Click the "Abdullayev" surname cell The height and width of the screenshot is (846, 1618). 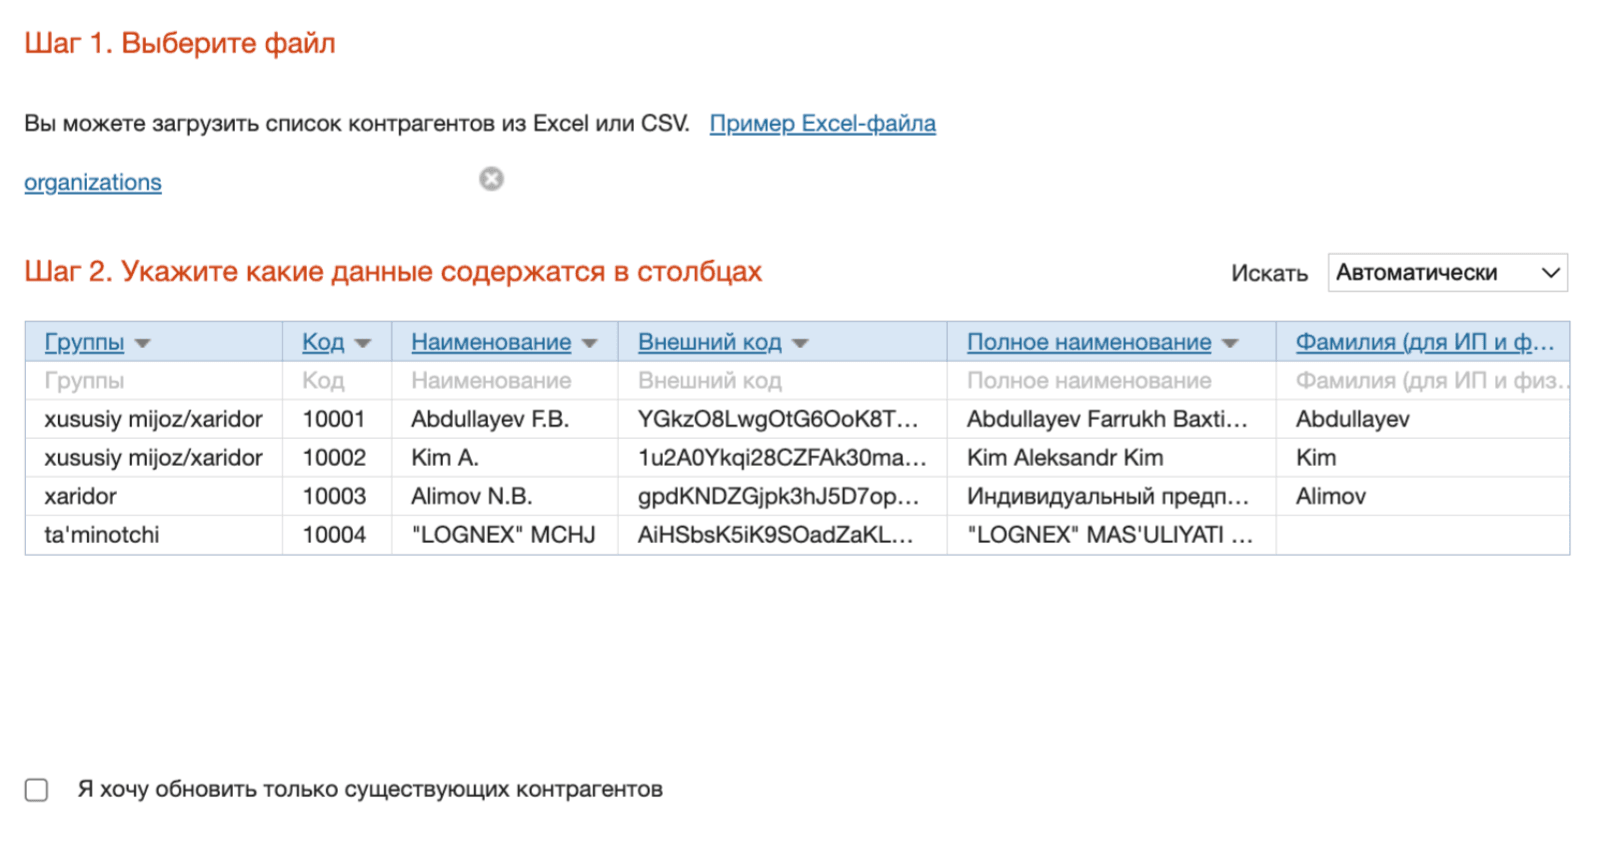point(1351,419)
